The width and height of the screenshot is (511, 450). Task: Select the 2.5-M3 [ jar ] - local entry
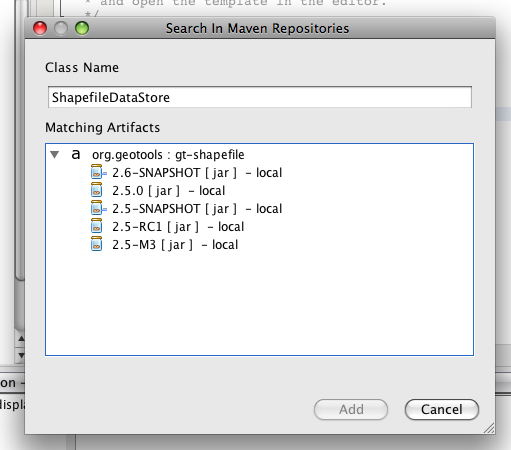175,245
